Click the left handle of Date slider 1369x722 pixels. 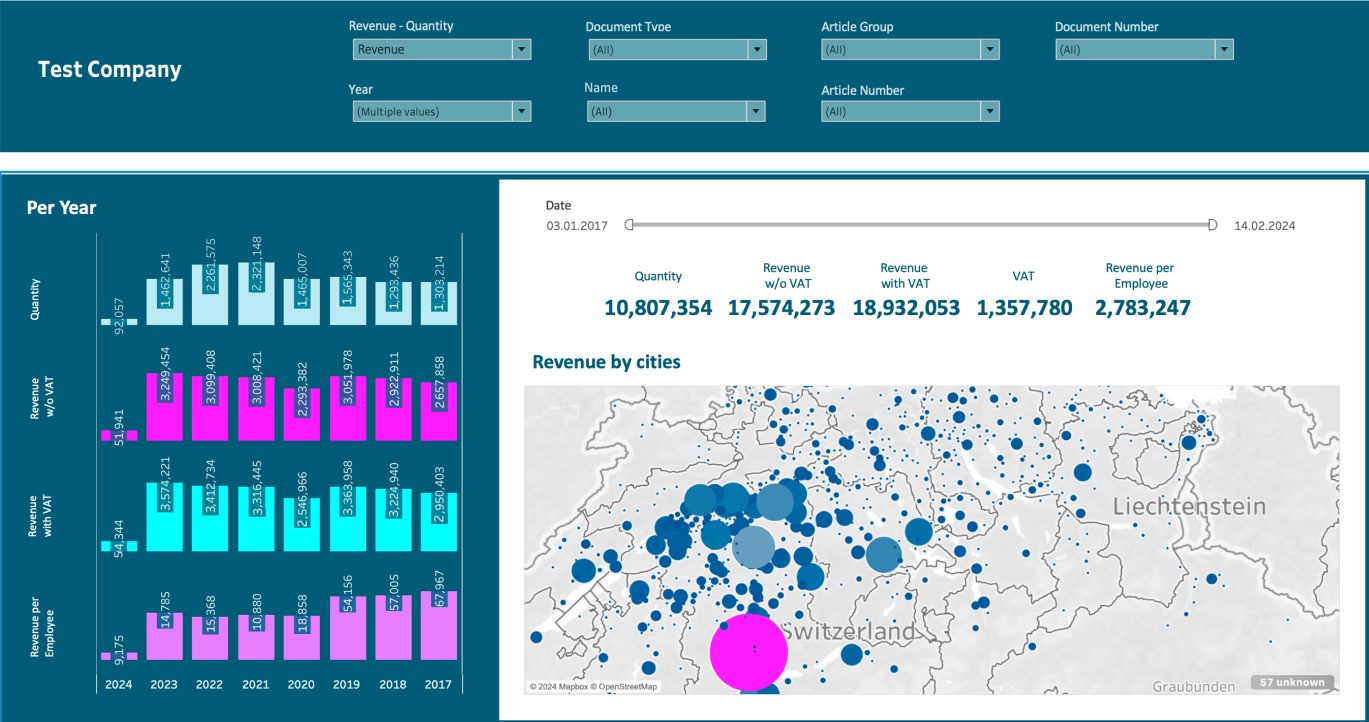pos(629,225)
